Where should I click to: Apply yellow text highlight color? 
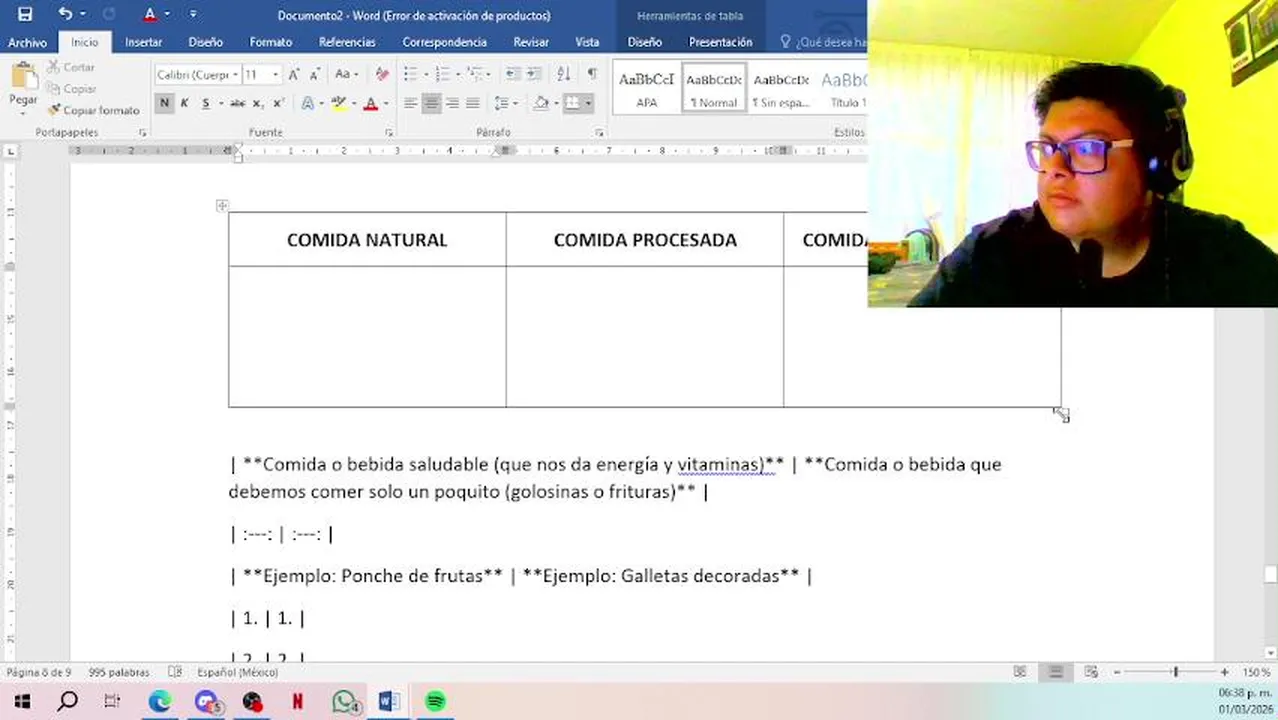(338, 103)
